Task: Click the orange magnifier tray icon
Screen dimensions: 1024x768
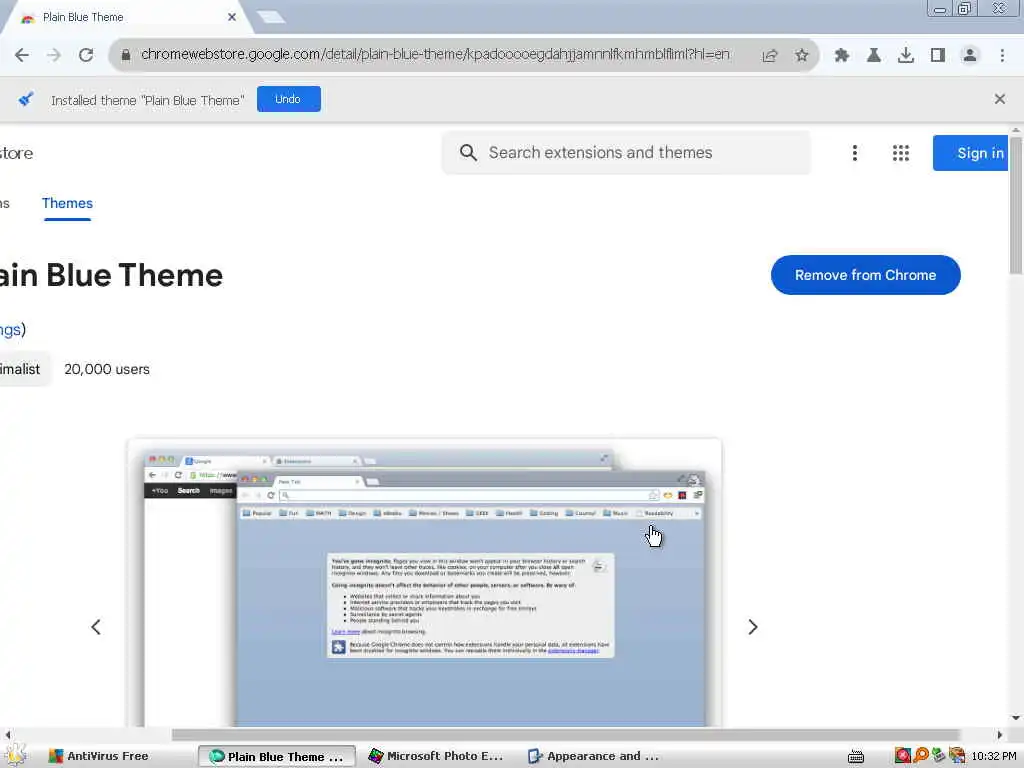Action: [x=921, y=756]
